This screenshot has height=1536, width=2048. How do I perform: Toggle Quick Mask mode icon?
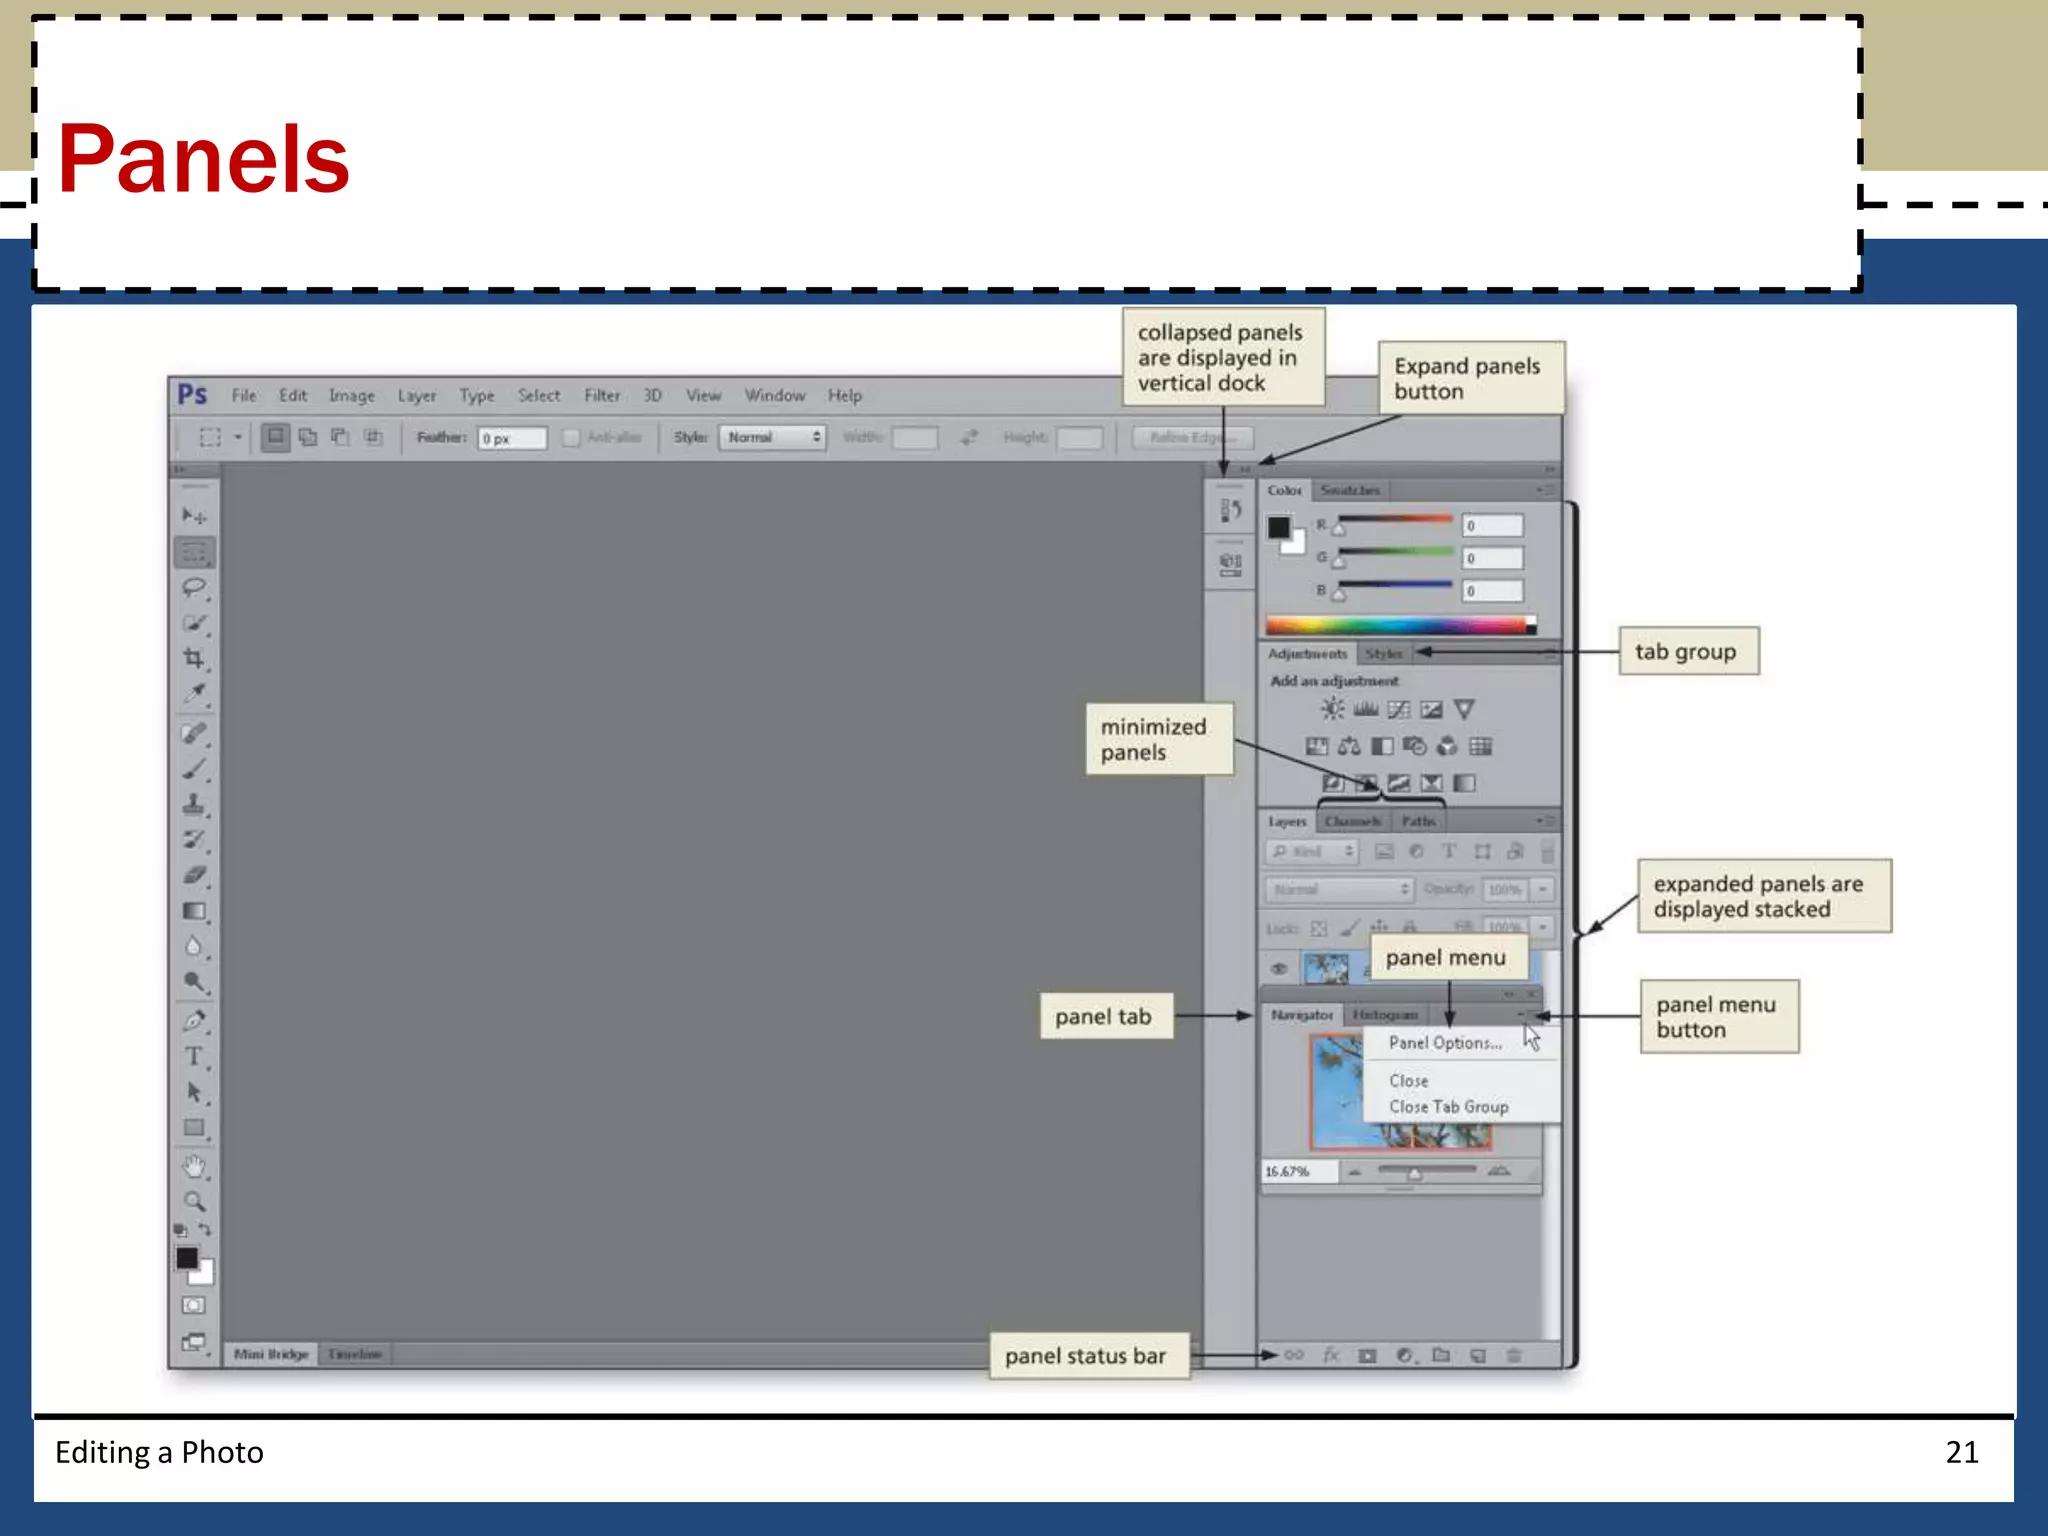(x=194, y=1305)
